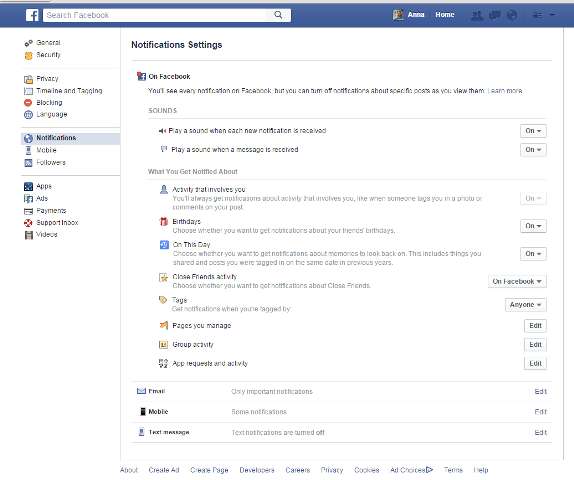Image resolution: width=574 pixels, height=480 pixels.
Task: Open the notification sound On dropdown
Action: tap(533, 131)
